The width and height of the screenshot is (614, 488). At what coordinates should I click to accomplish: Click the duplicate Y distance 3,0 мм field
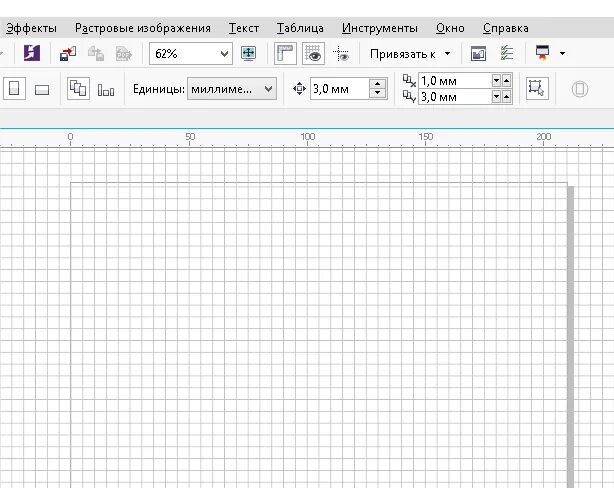point(455,96)
